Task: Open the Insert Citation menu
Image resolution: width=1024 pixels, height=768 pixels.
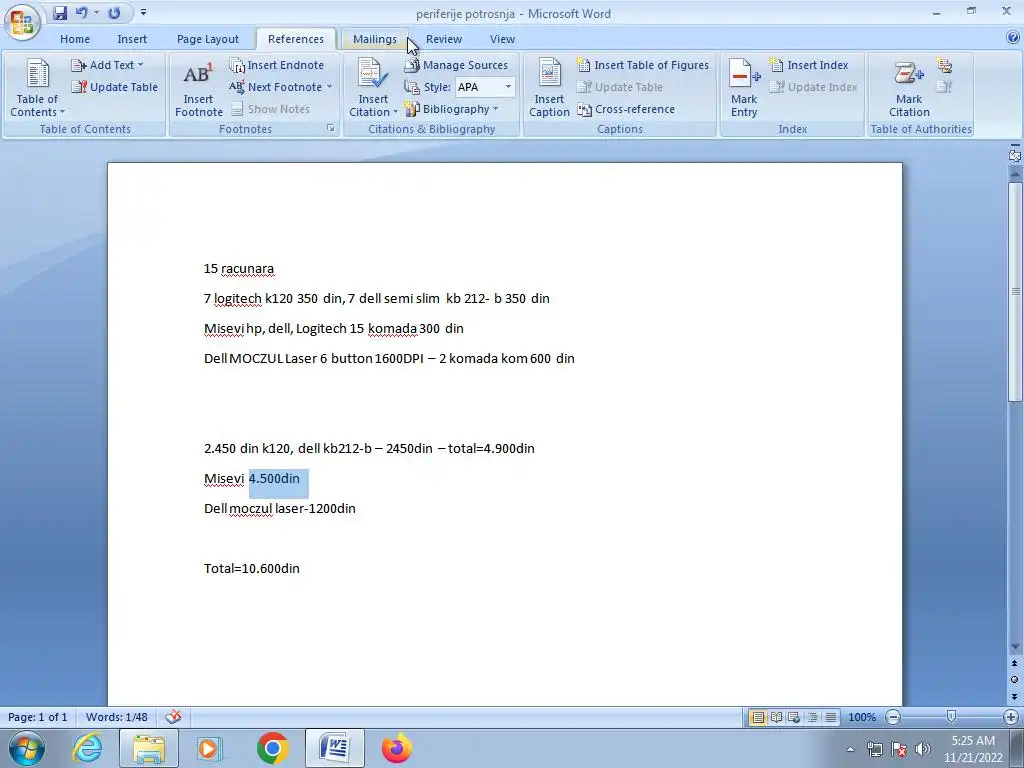Action: click(373, 88)
